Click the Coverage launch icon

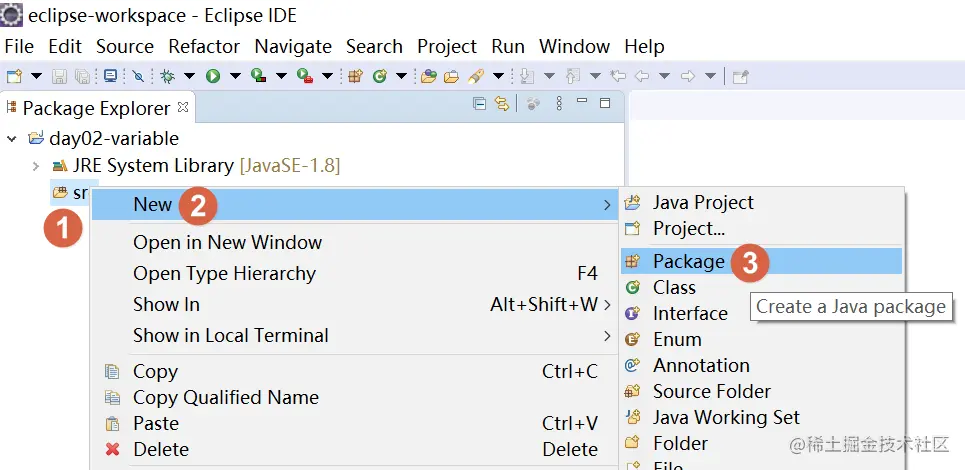tap(259, 76)
